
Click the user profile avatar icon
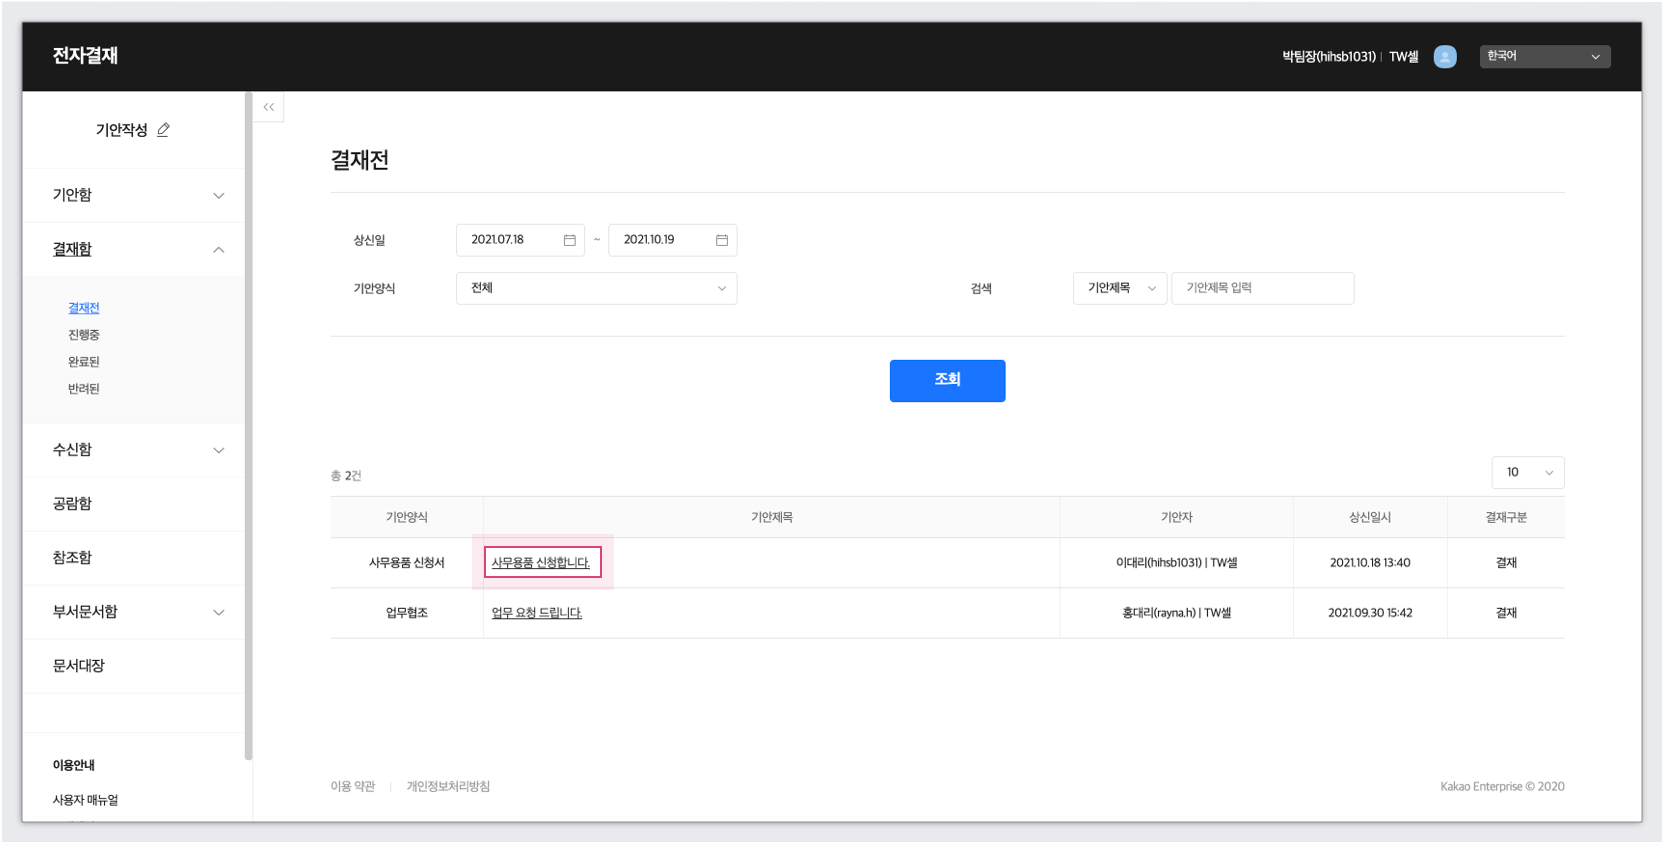click(x=1445, y=57)
